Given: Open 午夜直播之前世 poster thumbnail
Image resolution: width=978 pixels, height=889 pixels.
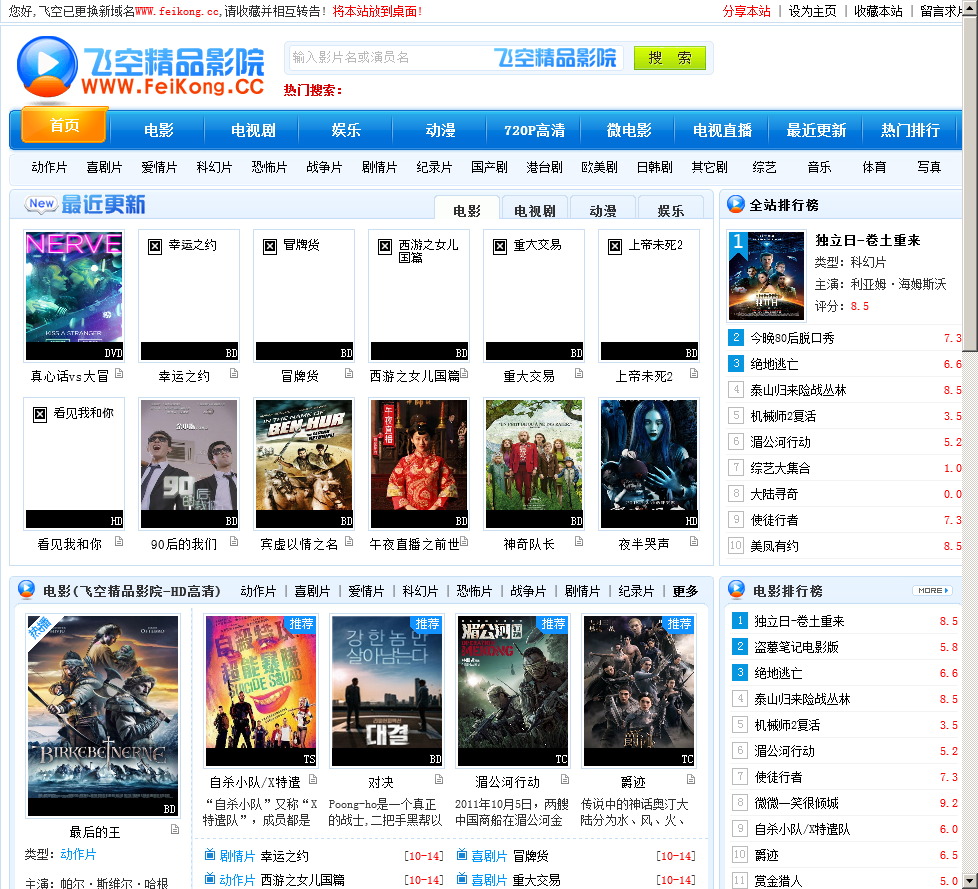Looking at the screenshot, I should tap(419, 464).
